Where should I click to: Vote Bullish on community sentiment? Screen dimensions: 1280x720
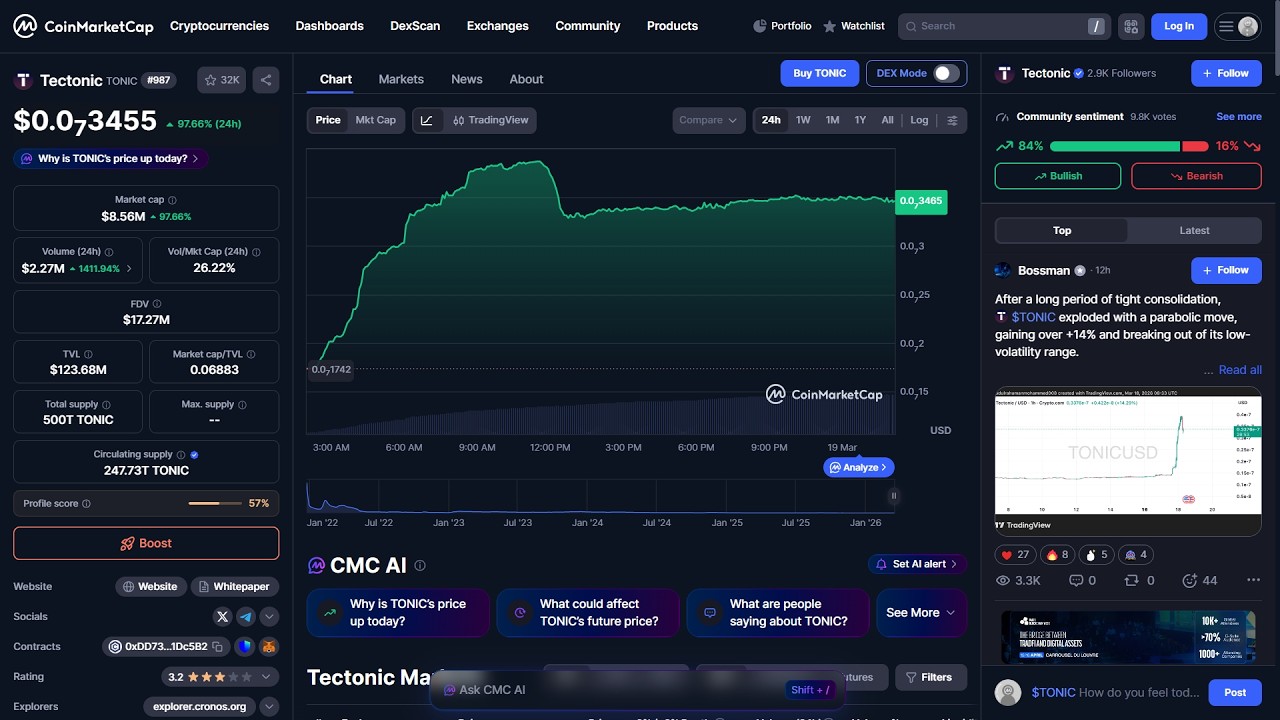point(1058,176)
